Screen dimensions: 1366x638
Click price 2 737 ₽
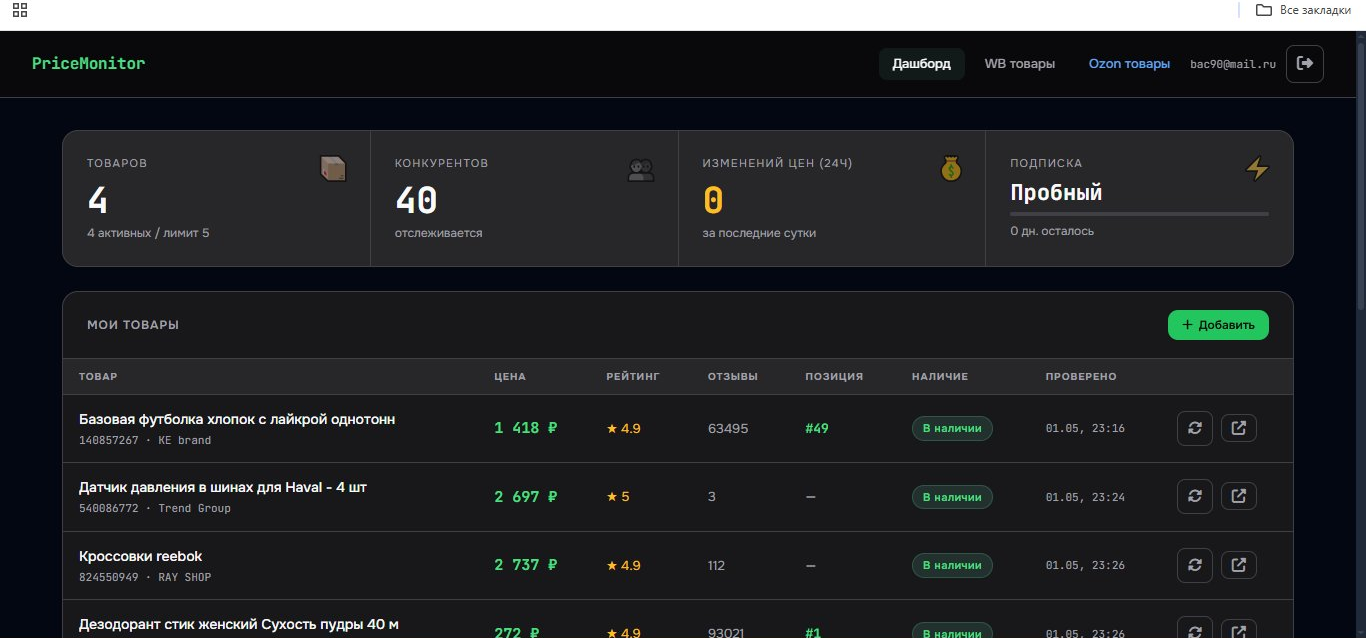point(526,565)
